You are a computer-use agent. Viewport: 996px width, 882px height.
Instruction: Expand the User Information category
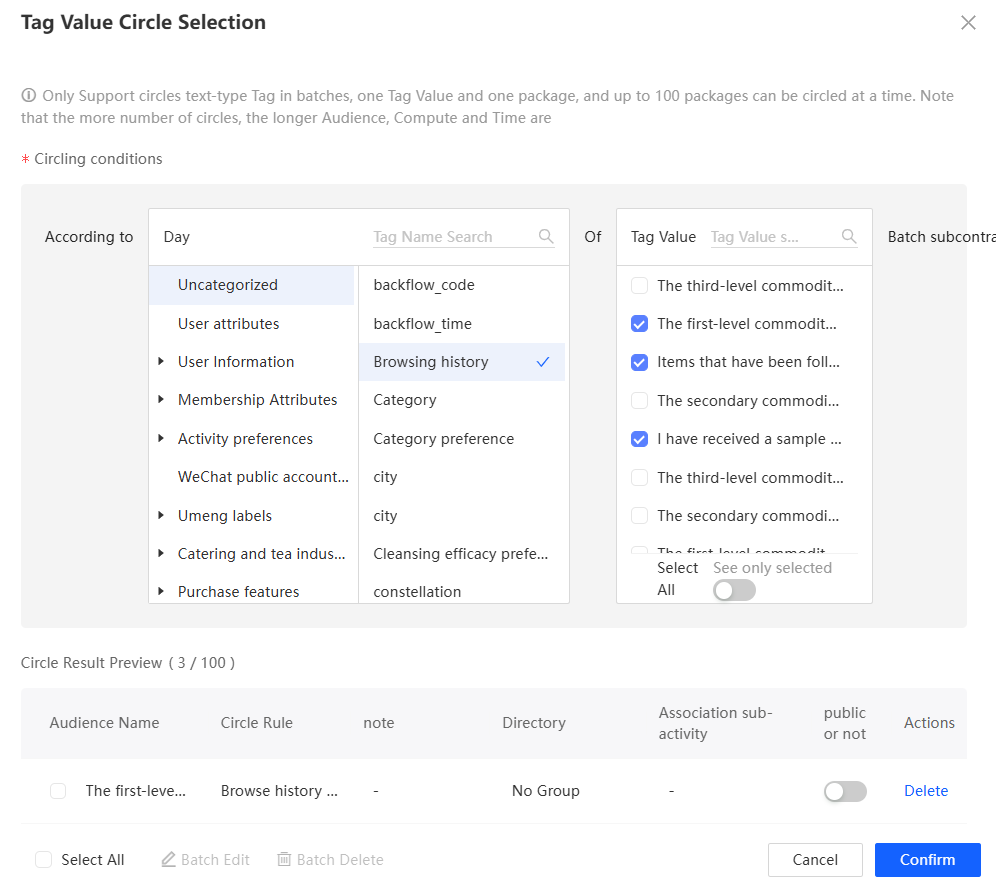click(x=161, y=362)
